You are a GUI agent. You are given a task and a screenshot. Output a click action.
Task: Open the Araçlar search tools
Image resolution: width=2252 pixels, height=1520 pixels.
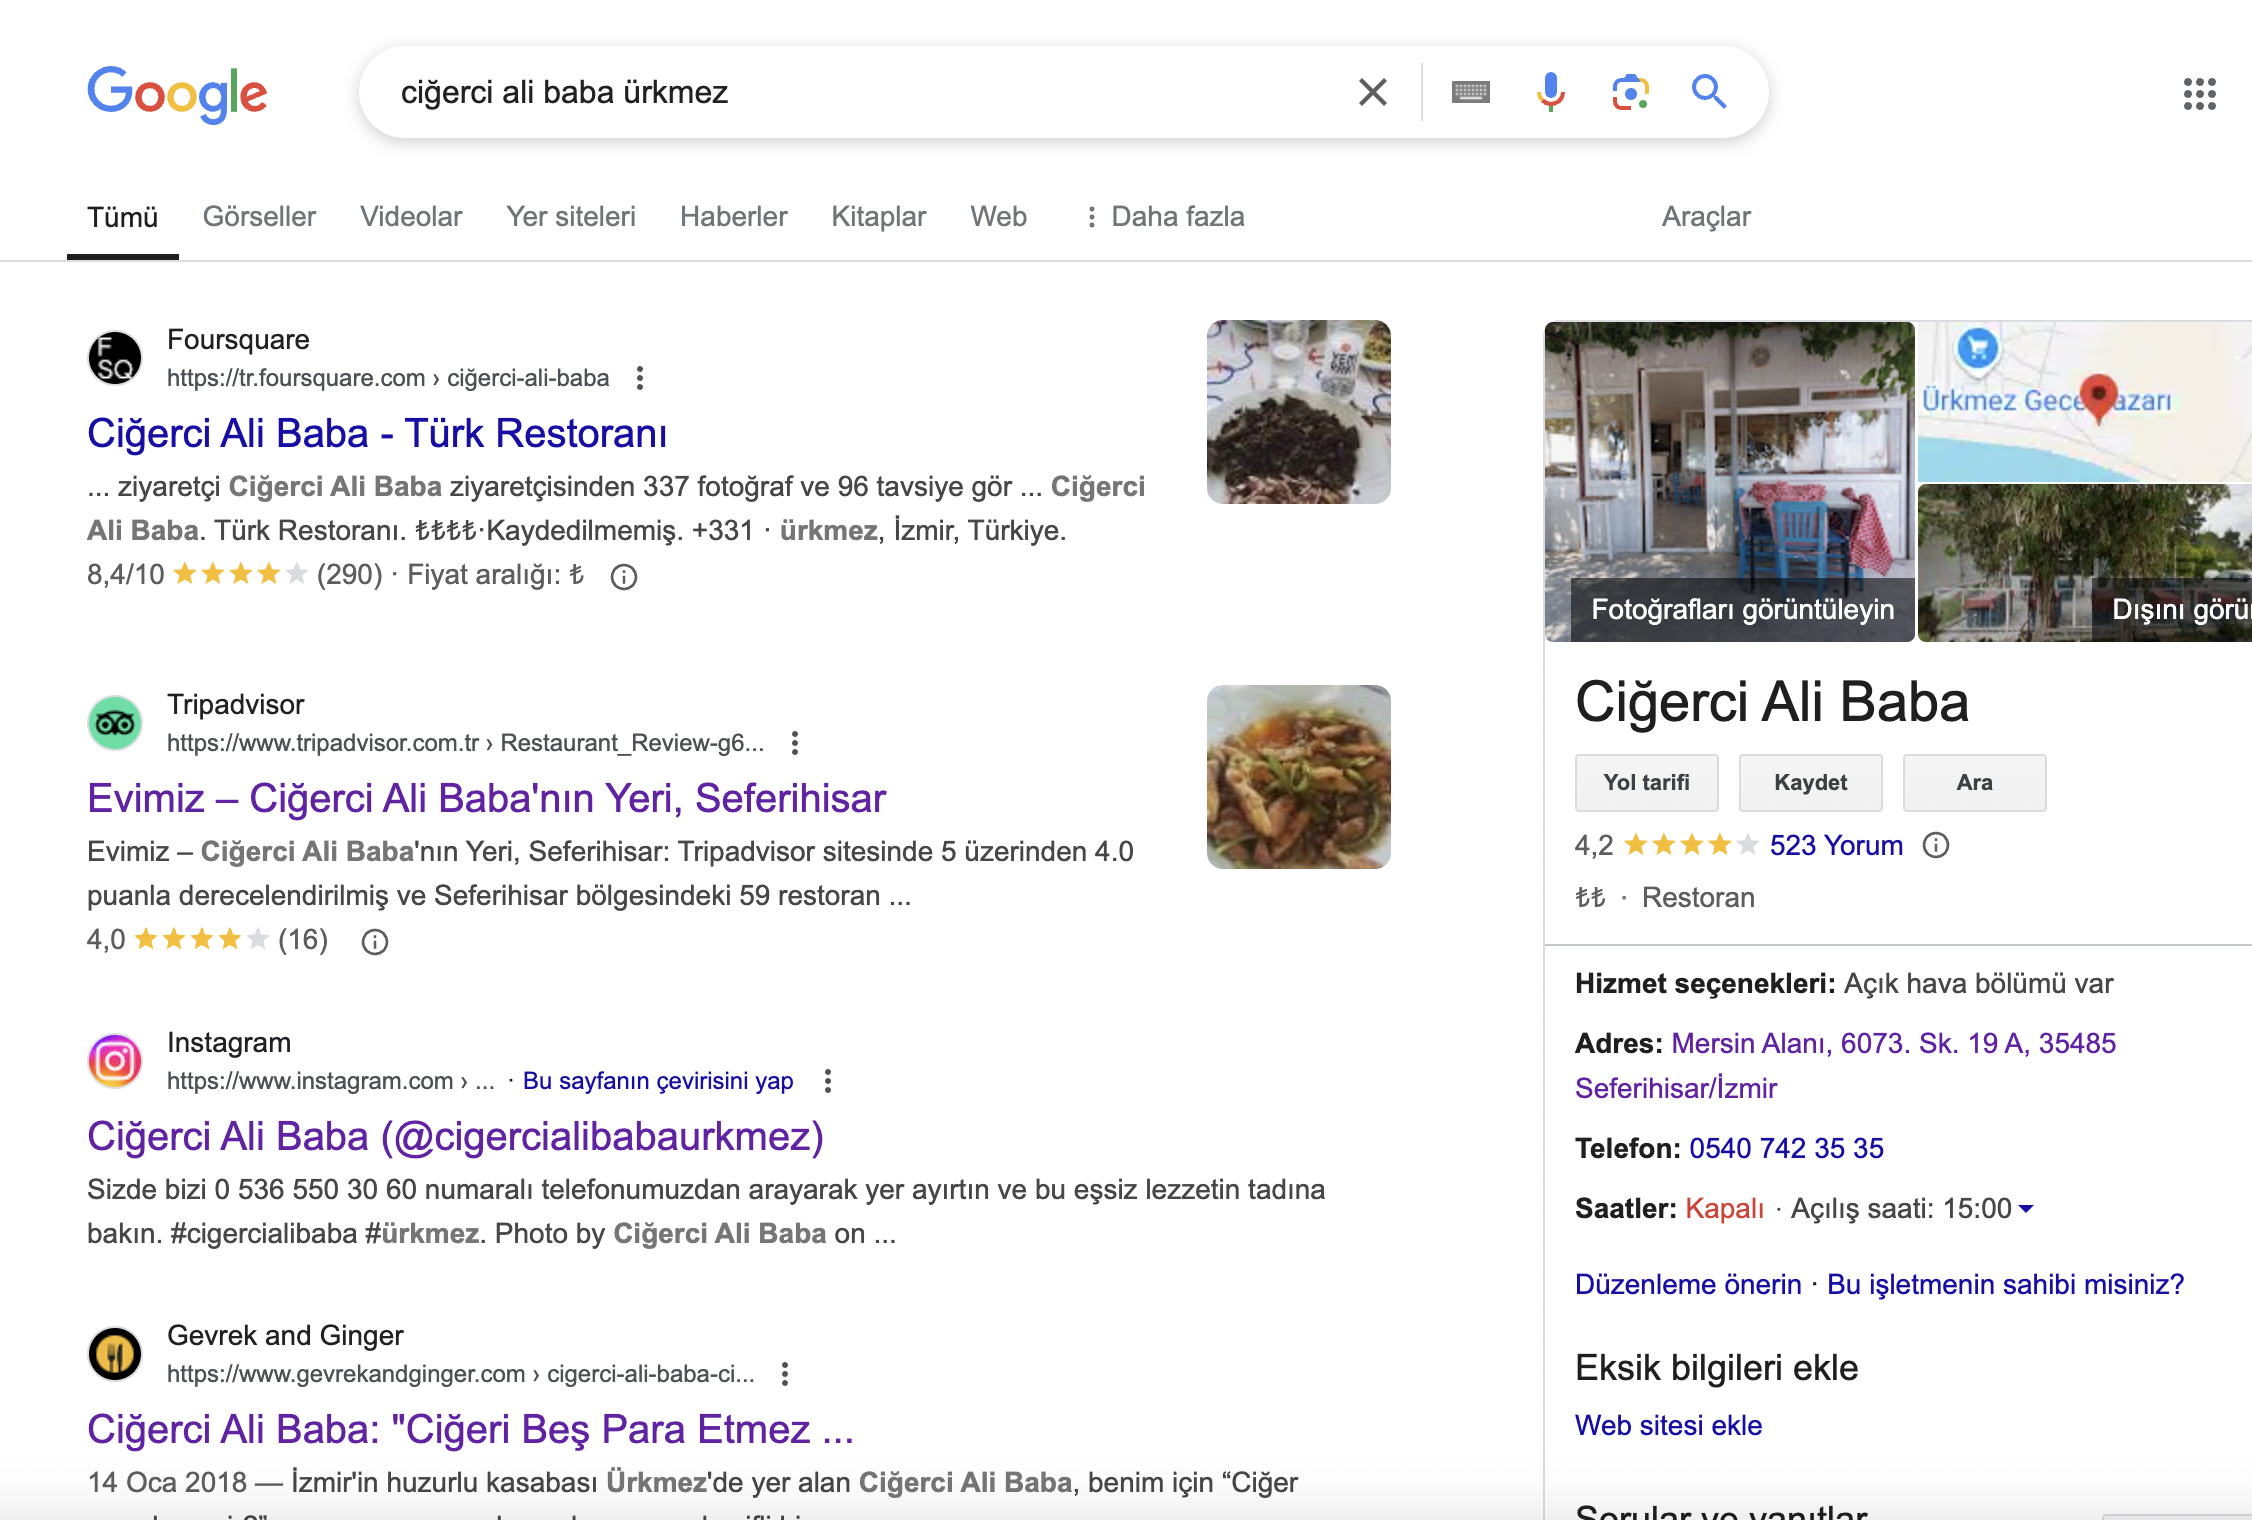(x=1706, y=217)
